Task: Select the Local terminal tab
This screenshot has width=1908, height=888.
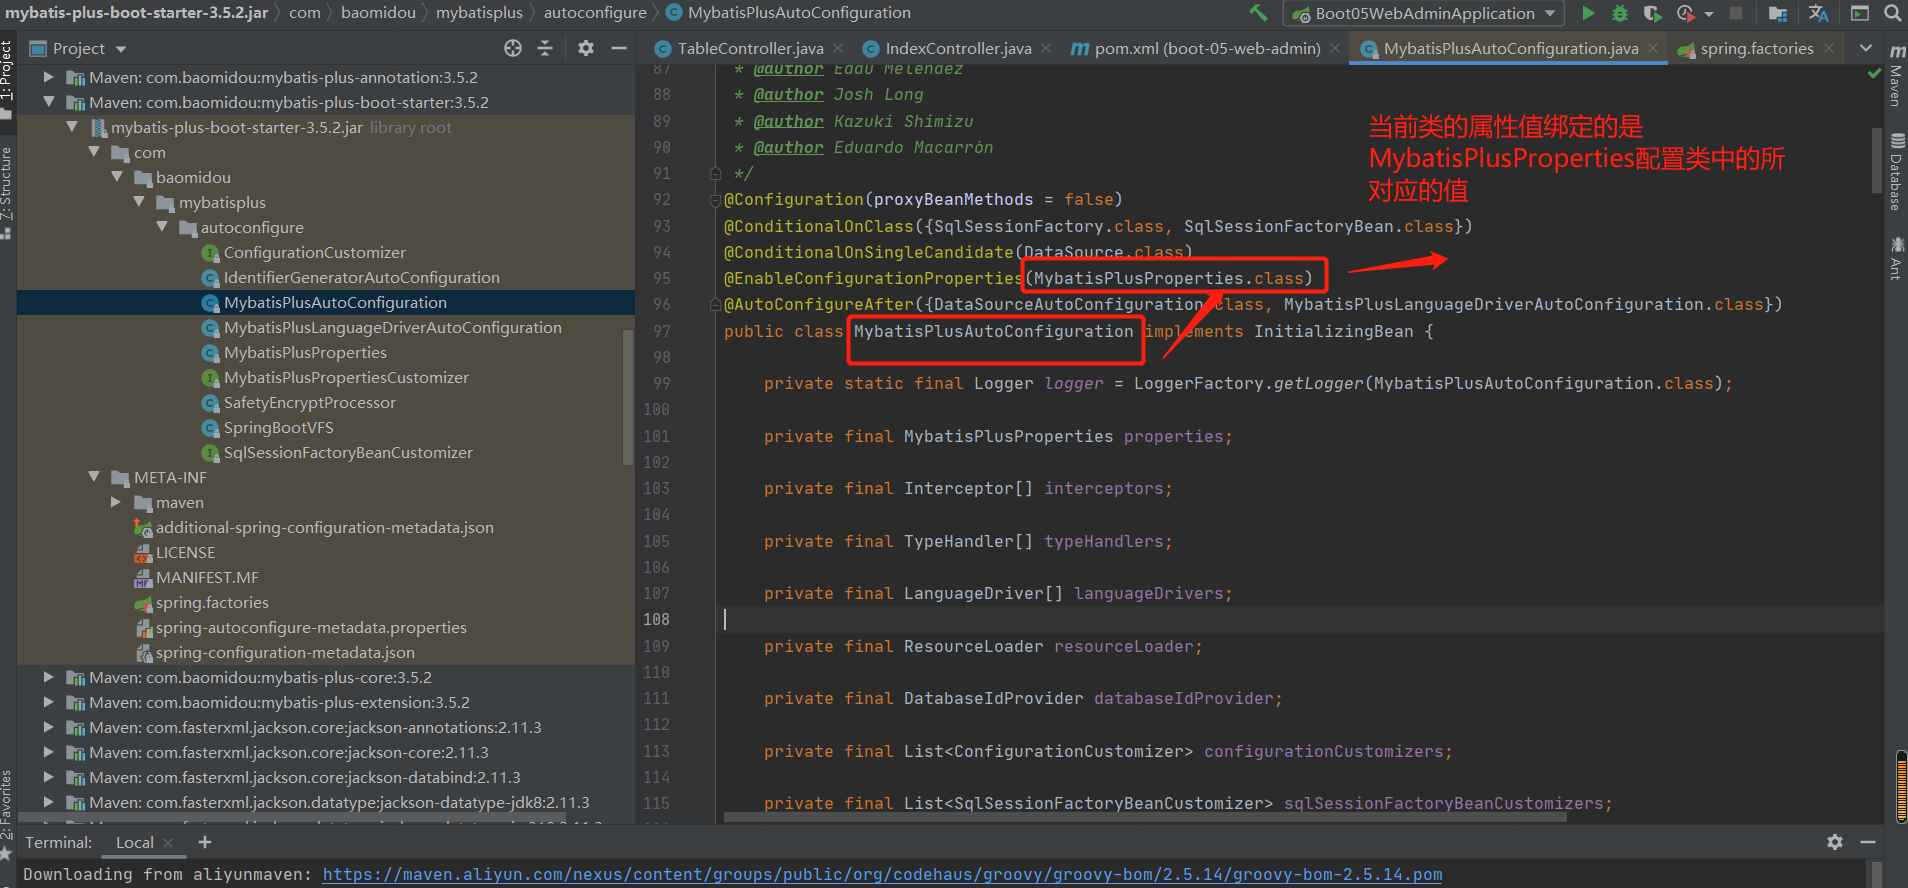Action: (135, 842)
